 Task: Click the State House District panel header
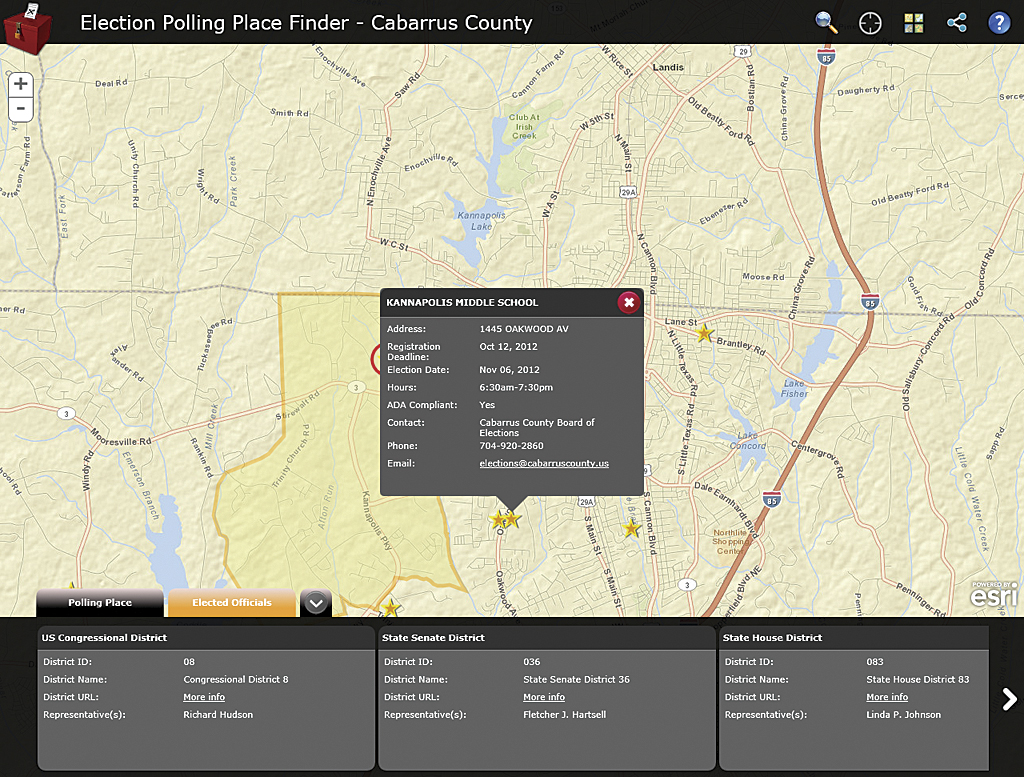pyautogui.click(x=854, y=638)
